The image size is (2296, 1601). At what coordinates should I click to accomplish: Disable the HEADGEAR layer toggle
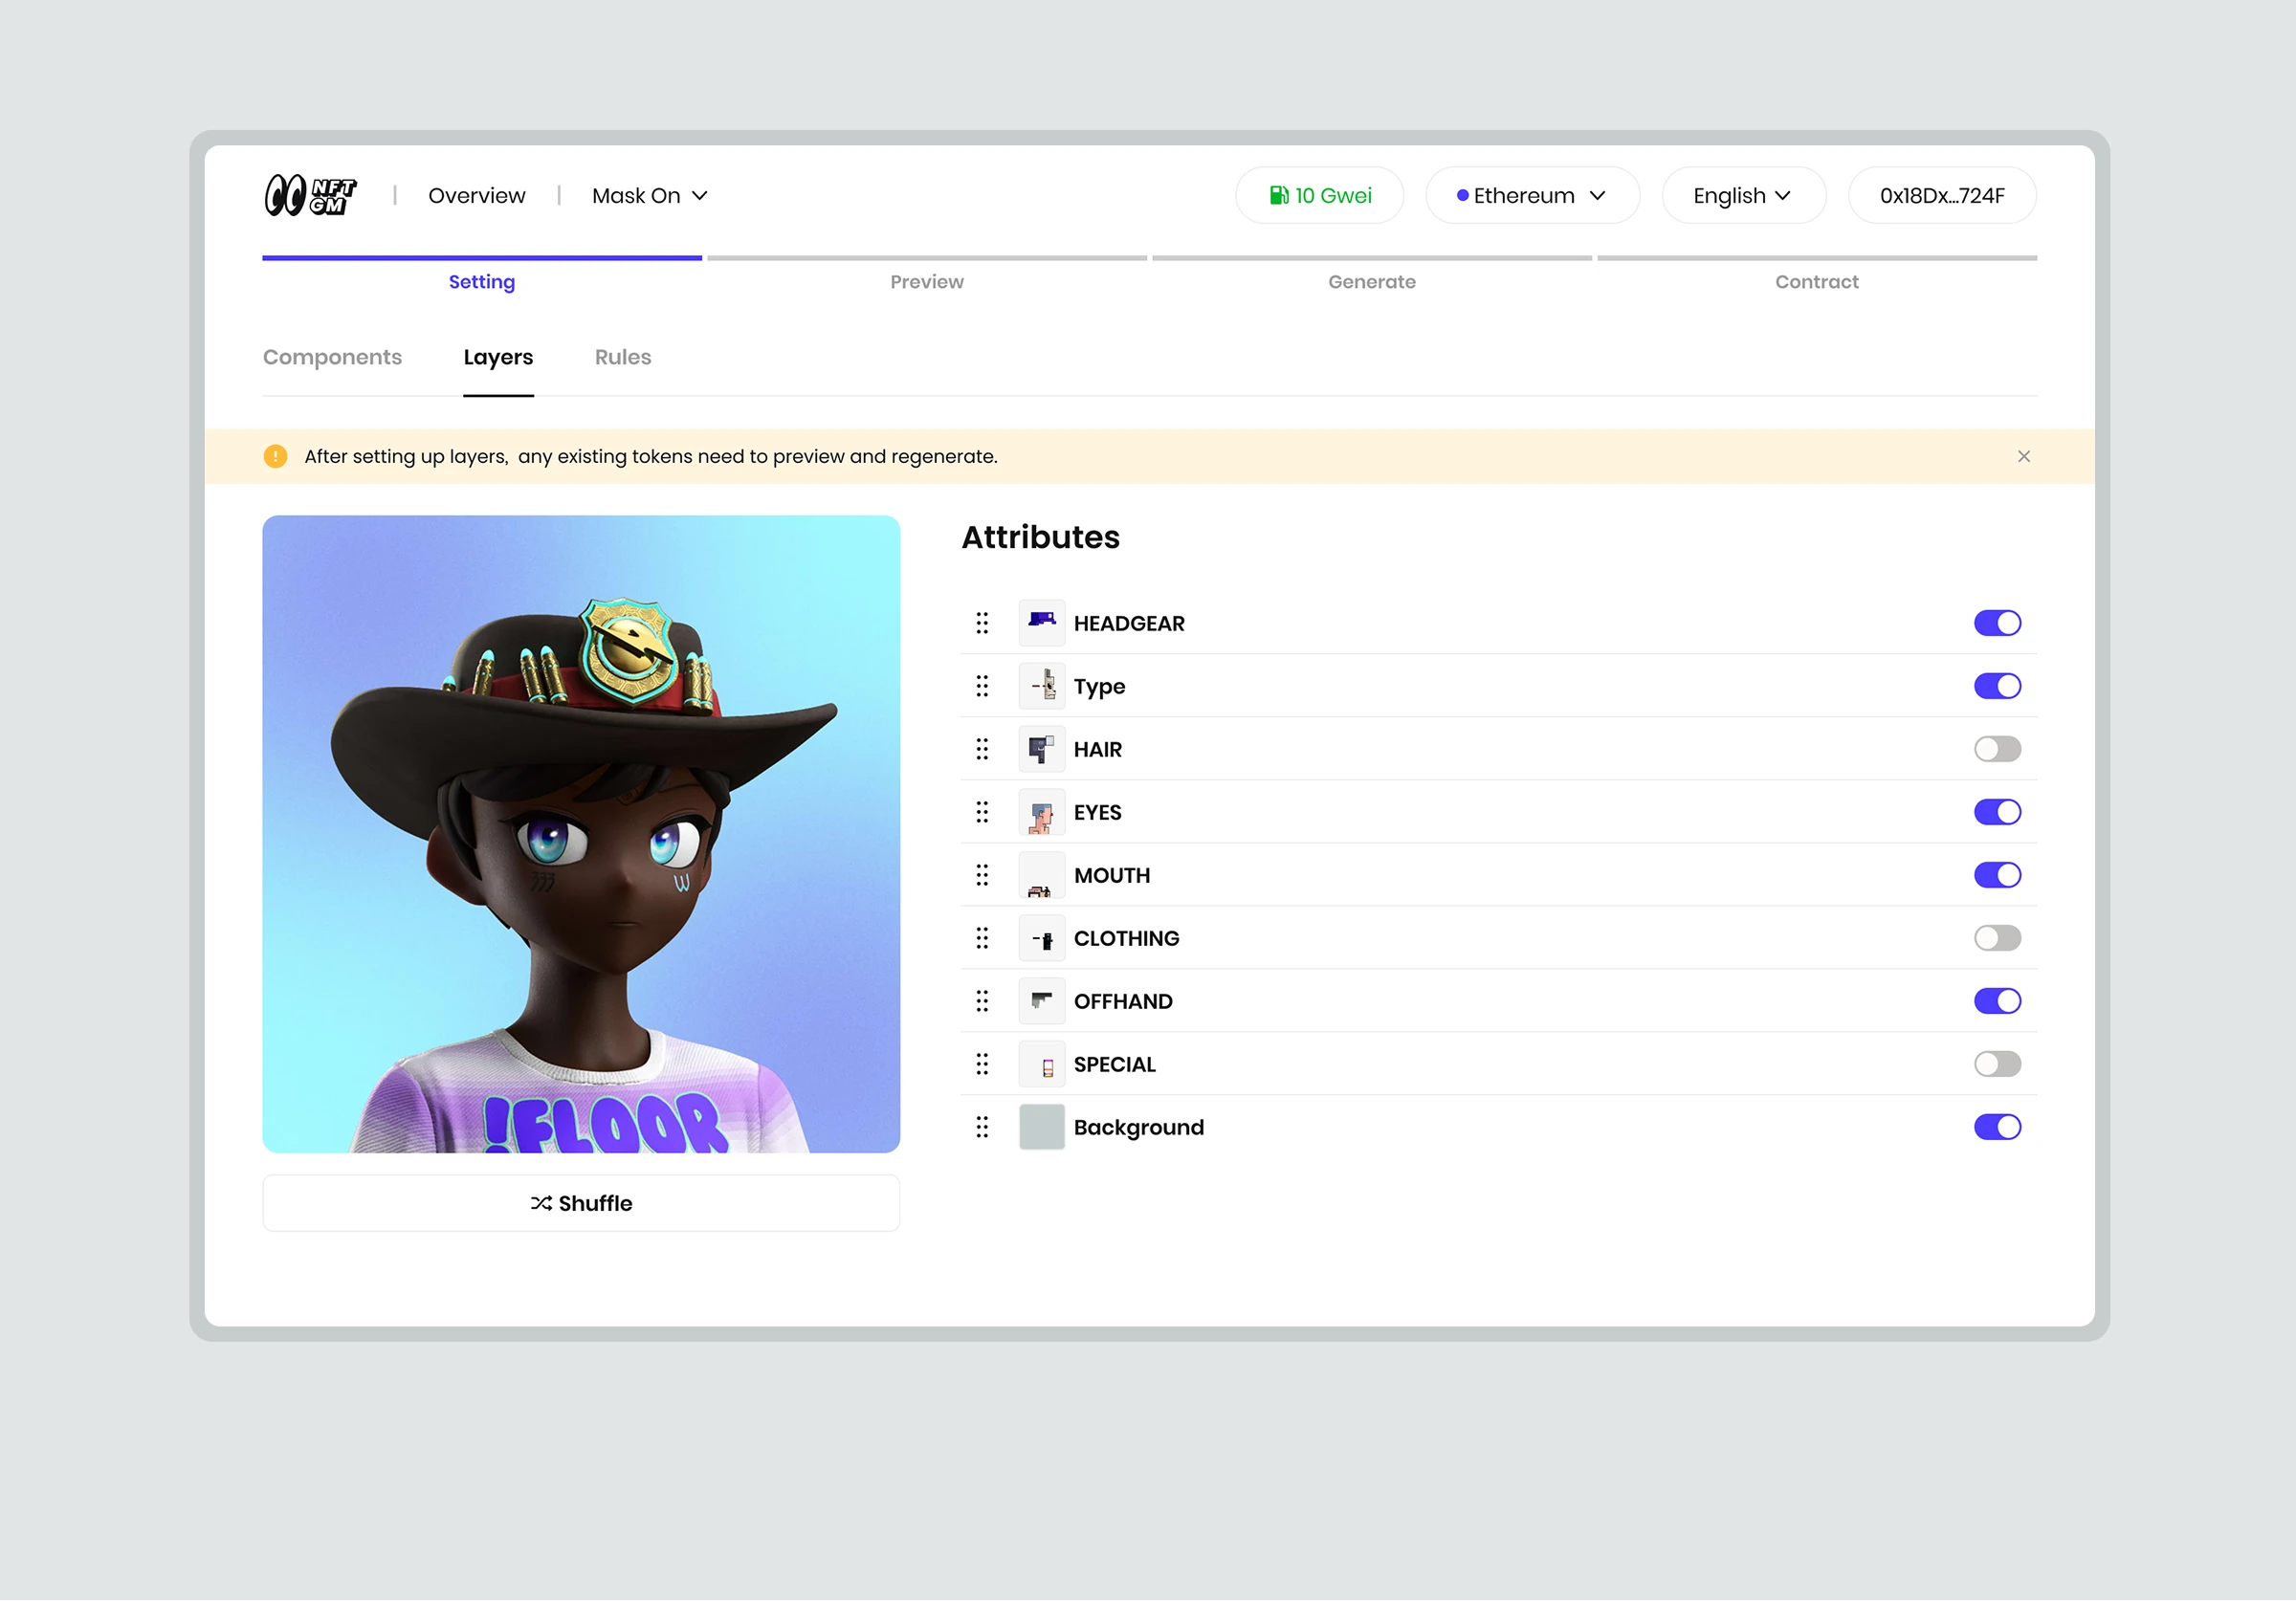(1997, 623)
